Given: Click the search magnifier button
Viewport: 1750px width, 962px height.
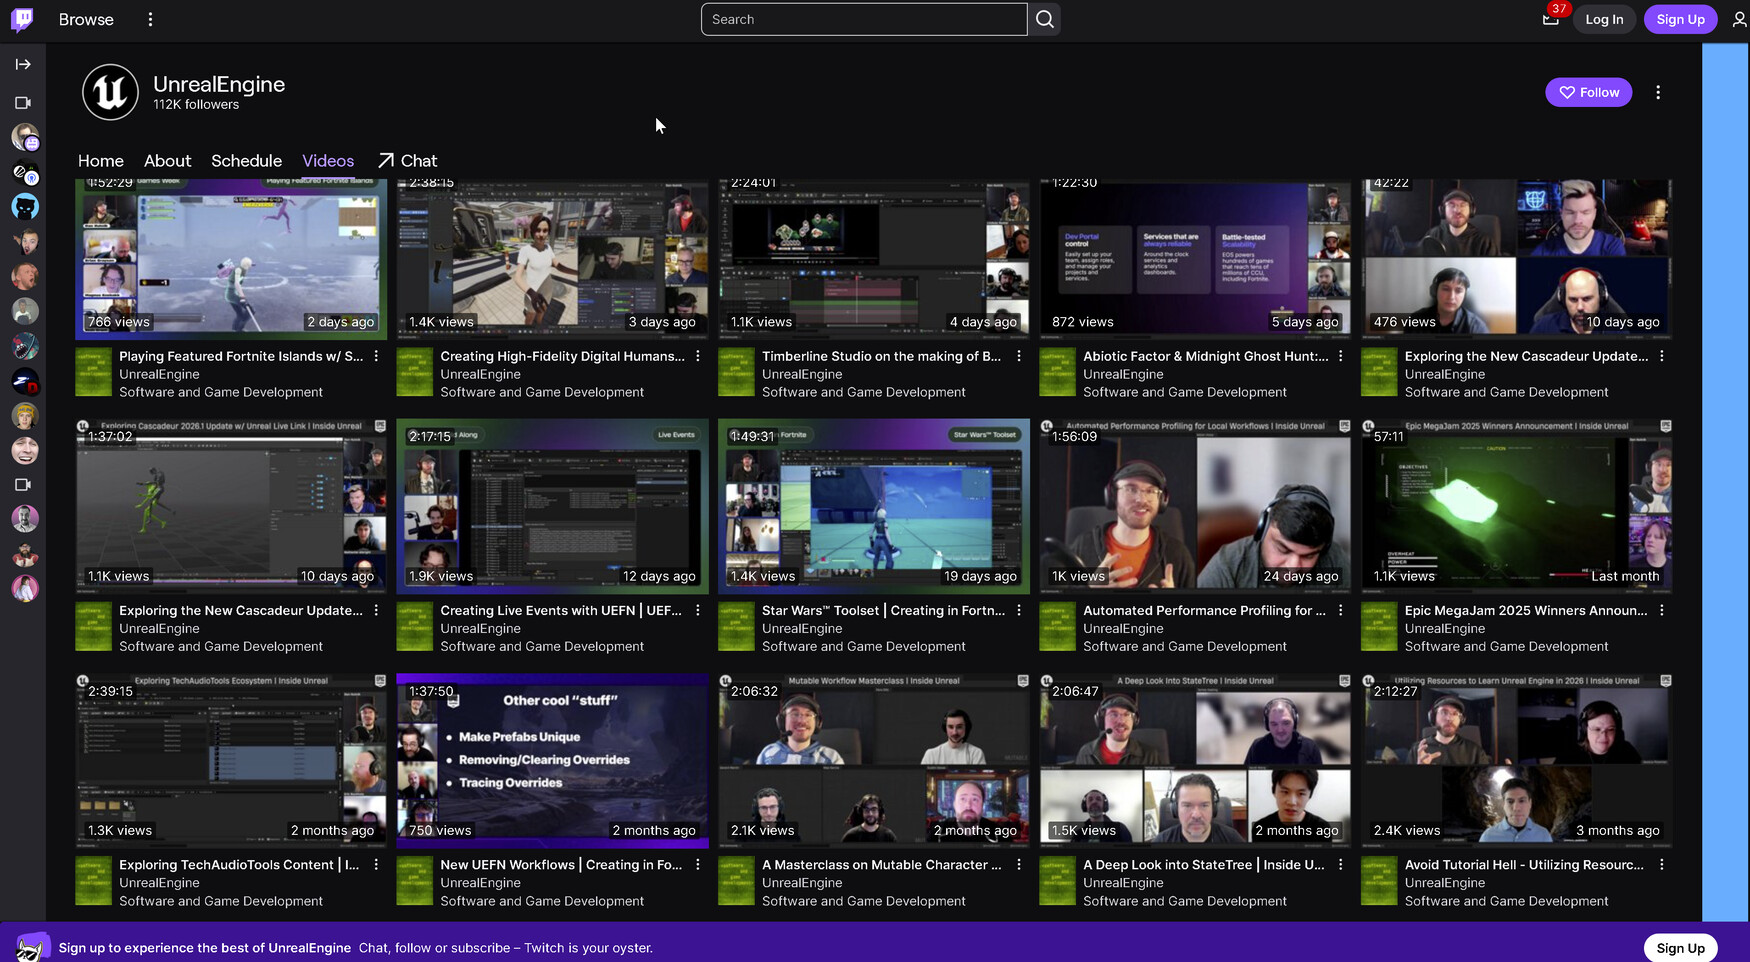Looking at the screenshot, I should pos(1044,19).
